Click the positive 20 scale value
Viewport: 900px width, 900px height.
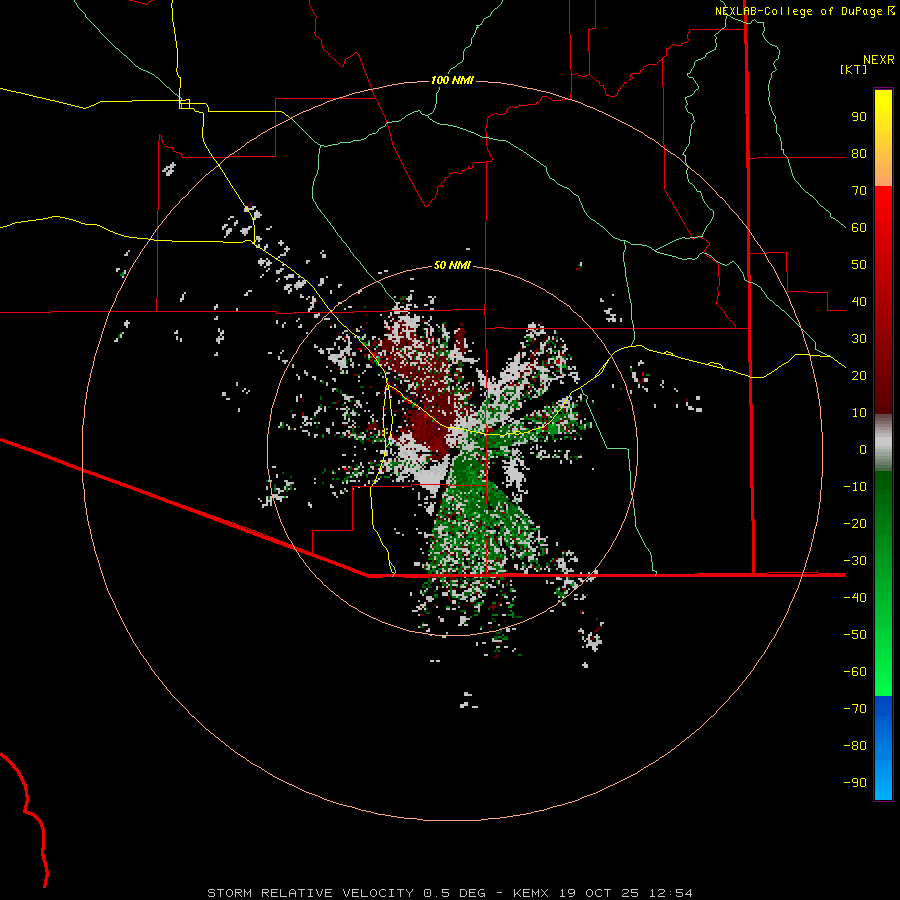tap(859, 375)
